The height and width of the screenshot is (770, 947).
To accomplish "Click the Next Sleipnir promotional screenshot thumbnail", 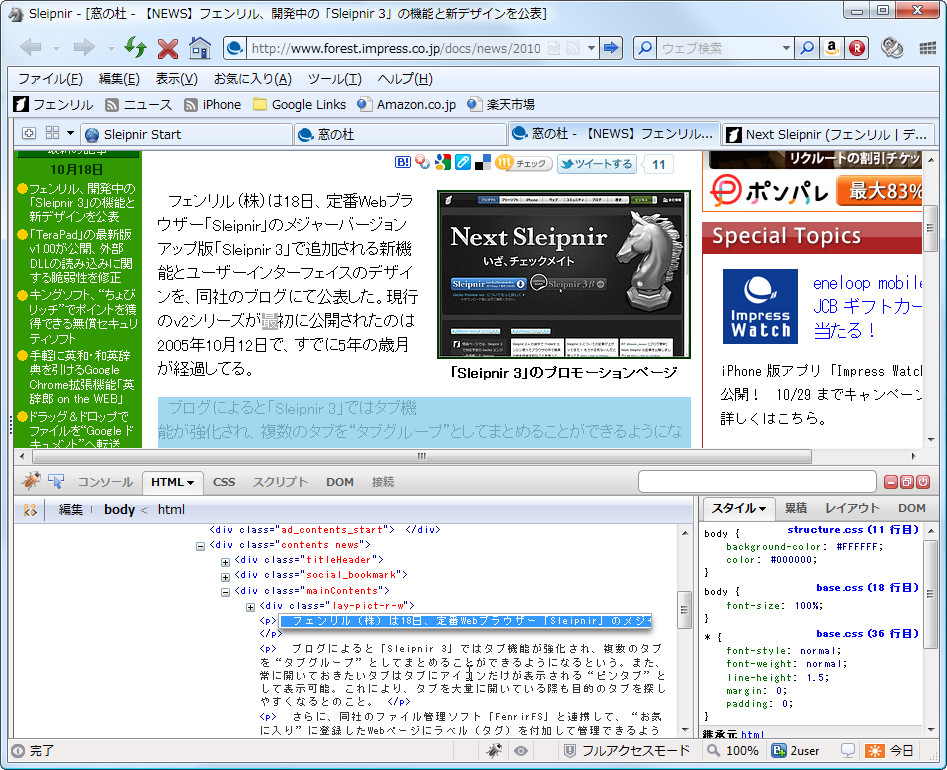I will (x=563, y=274).
